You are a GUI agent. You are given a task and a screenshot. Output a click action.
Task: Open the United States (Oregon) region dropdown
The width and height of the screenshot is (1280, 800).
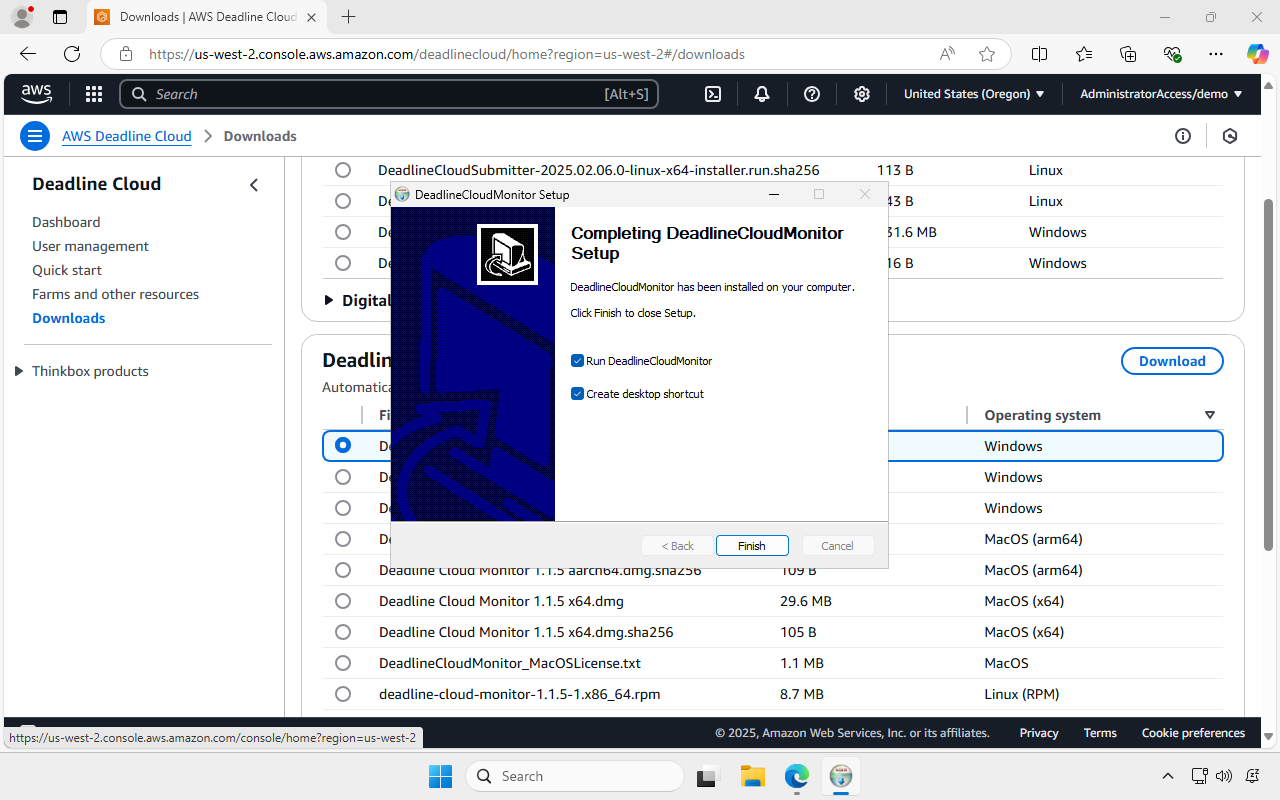(973, 93)
